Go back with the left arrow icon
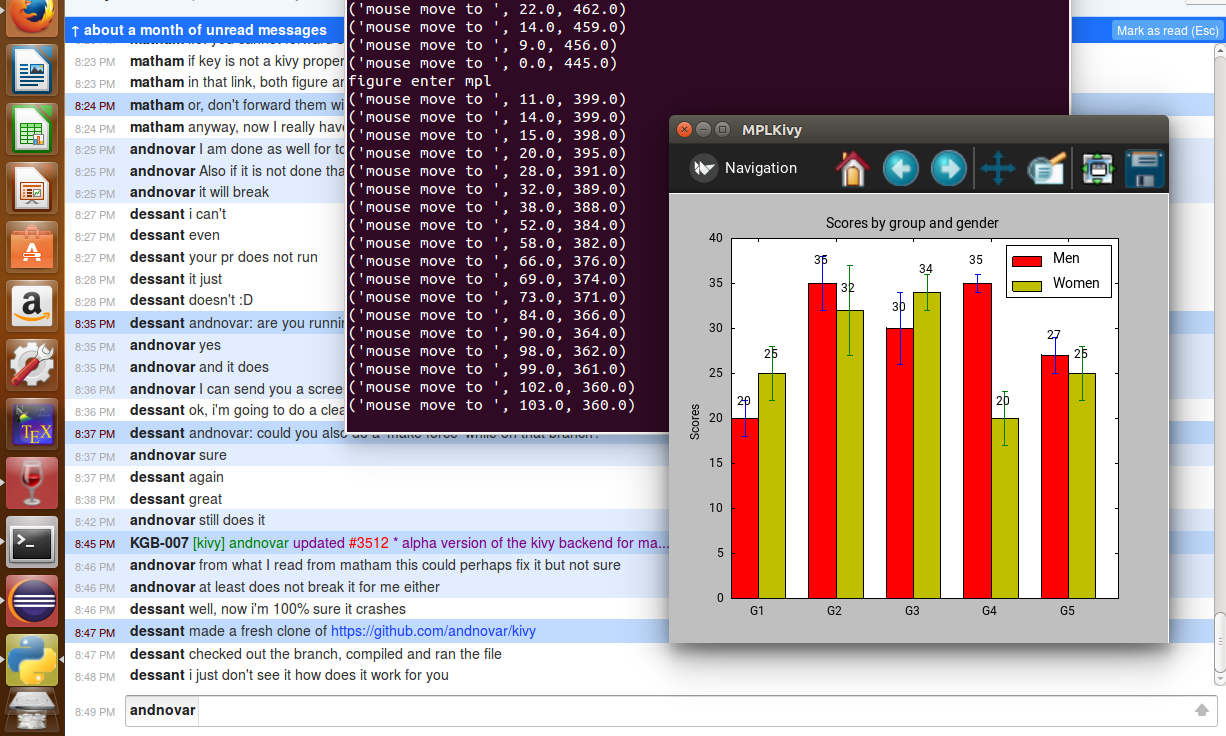 pos(900,168)
